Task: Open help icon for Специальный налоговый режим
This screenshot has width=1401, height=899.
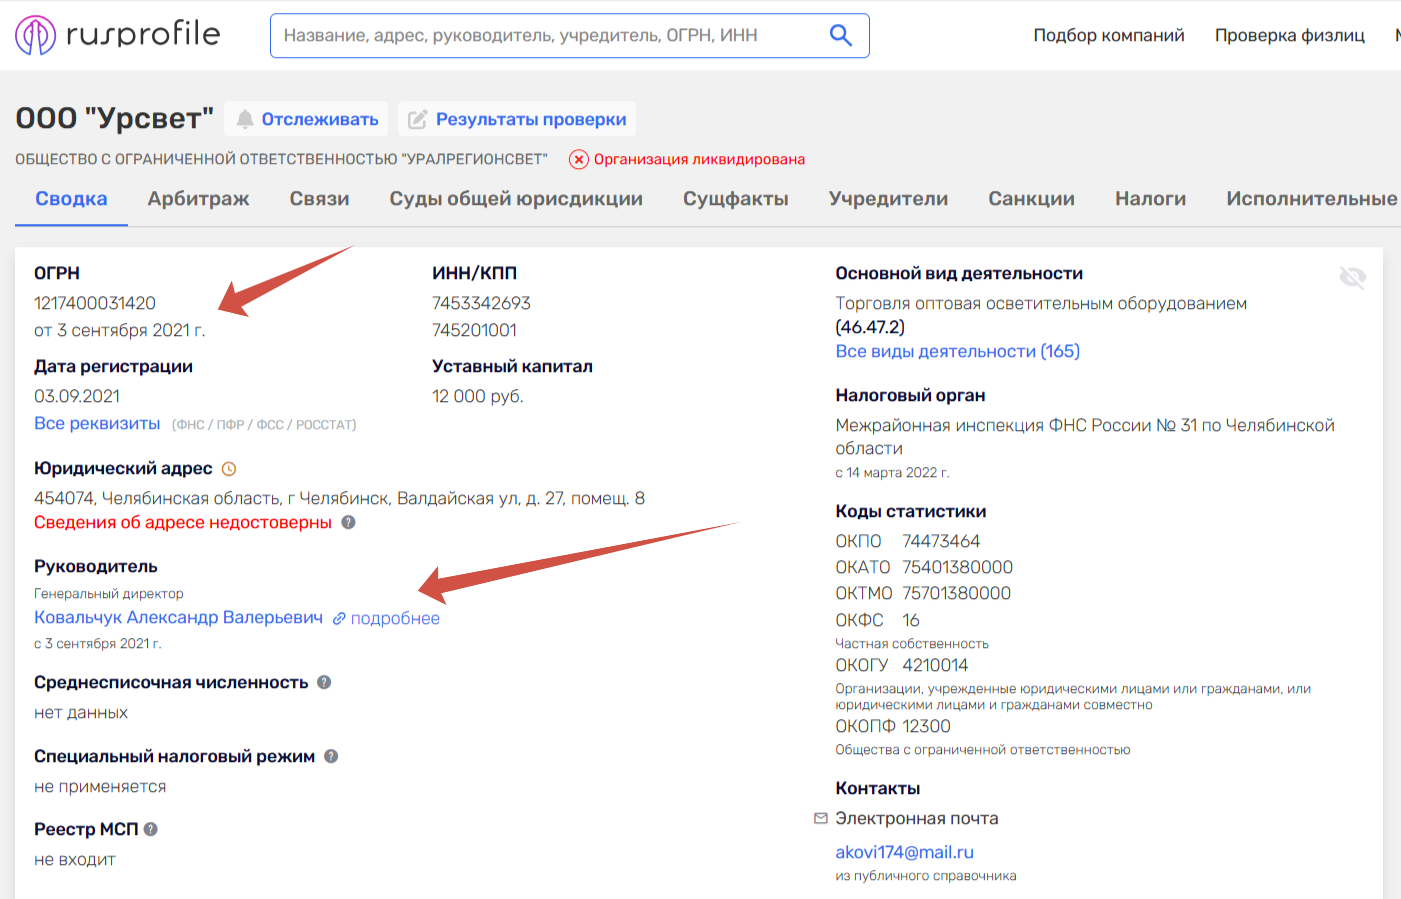Action: pyautogui.click(x=331, y=756)
